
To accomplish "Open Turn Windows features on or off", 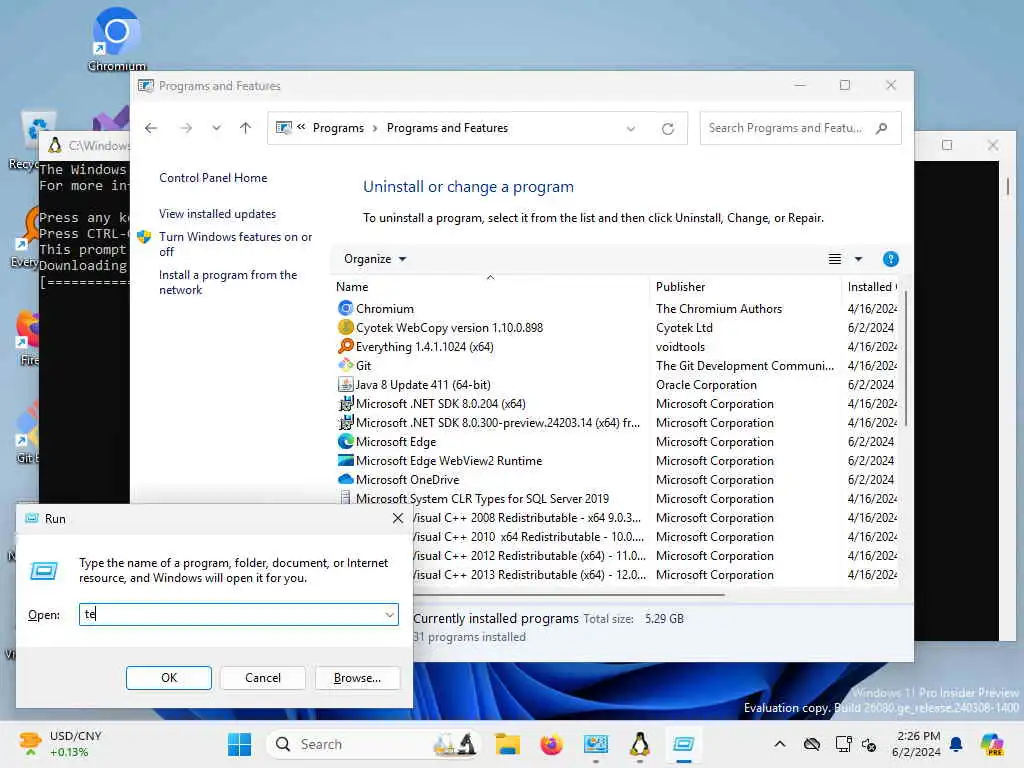I will (x=236, y=244).
